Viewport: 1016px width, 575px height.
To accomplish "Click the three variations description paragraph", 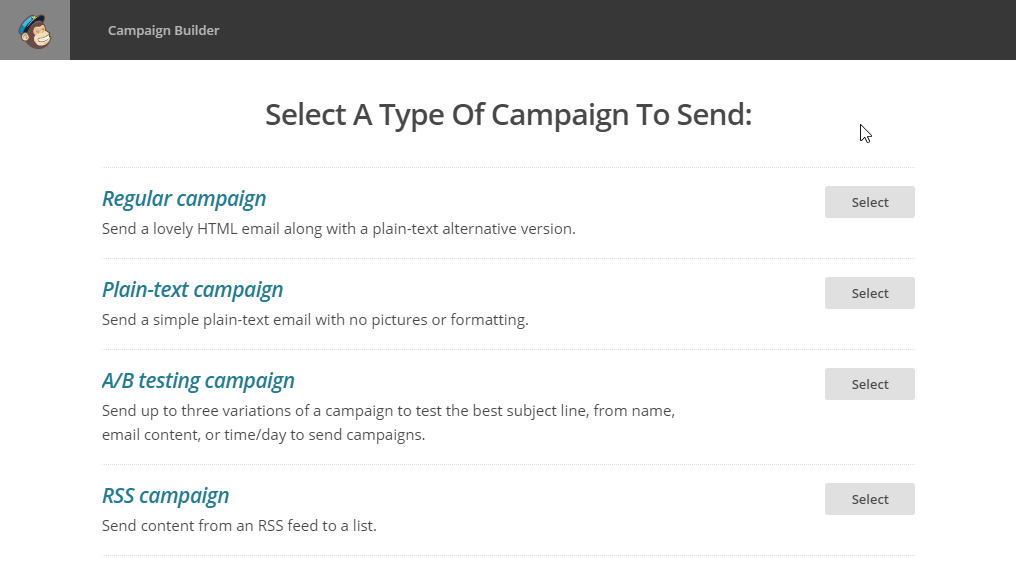I will 388,423.
